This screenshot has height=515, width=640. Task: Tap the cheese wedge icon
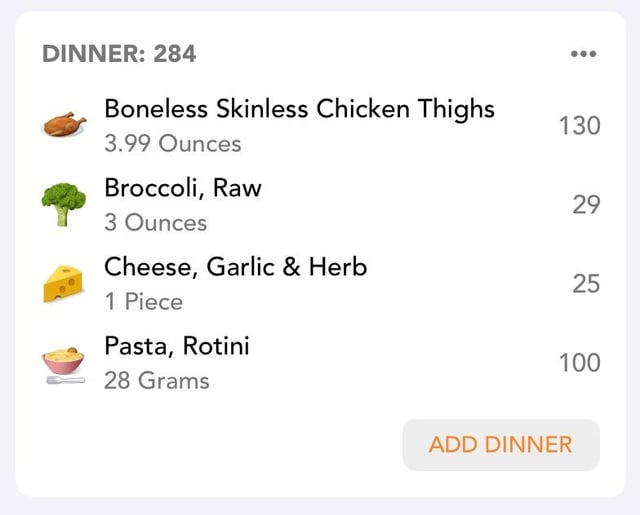tap(63, 284)
